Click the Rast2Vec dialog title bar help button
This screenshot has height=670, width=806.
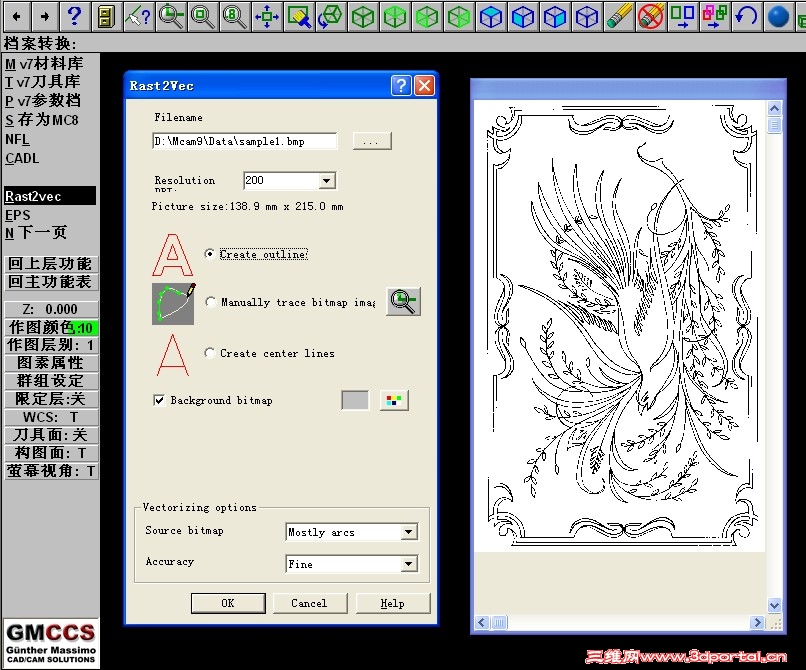pyautogui.click(x=401, y=85)
